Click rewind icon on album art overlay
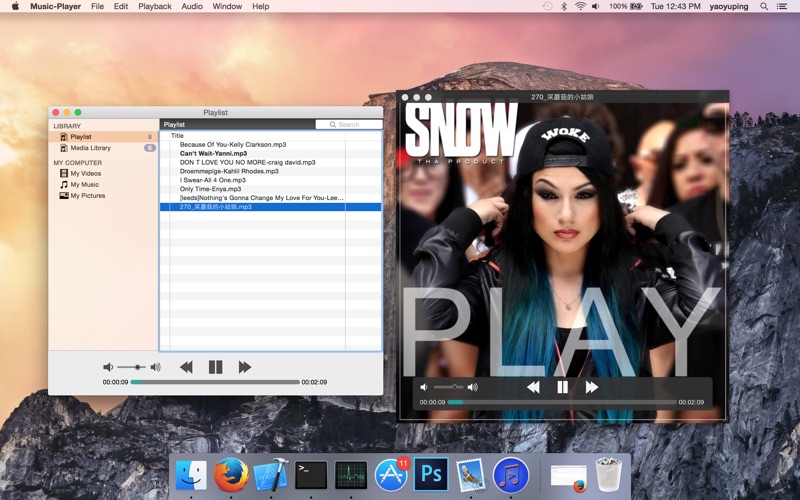800x500 pixels. pyautogui.click(x=533, y=387)
